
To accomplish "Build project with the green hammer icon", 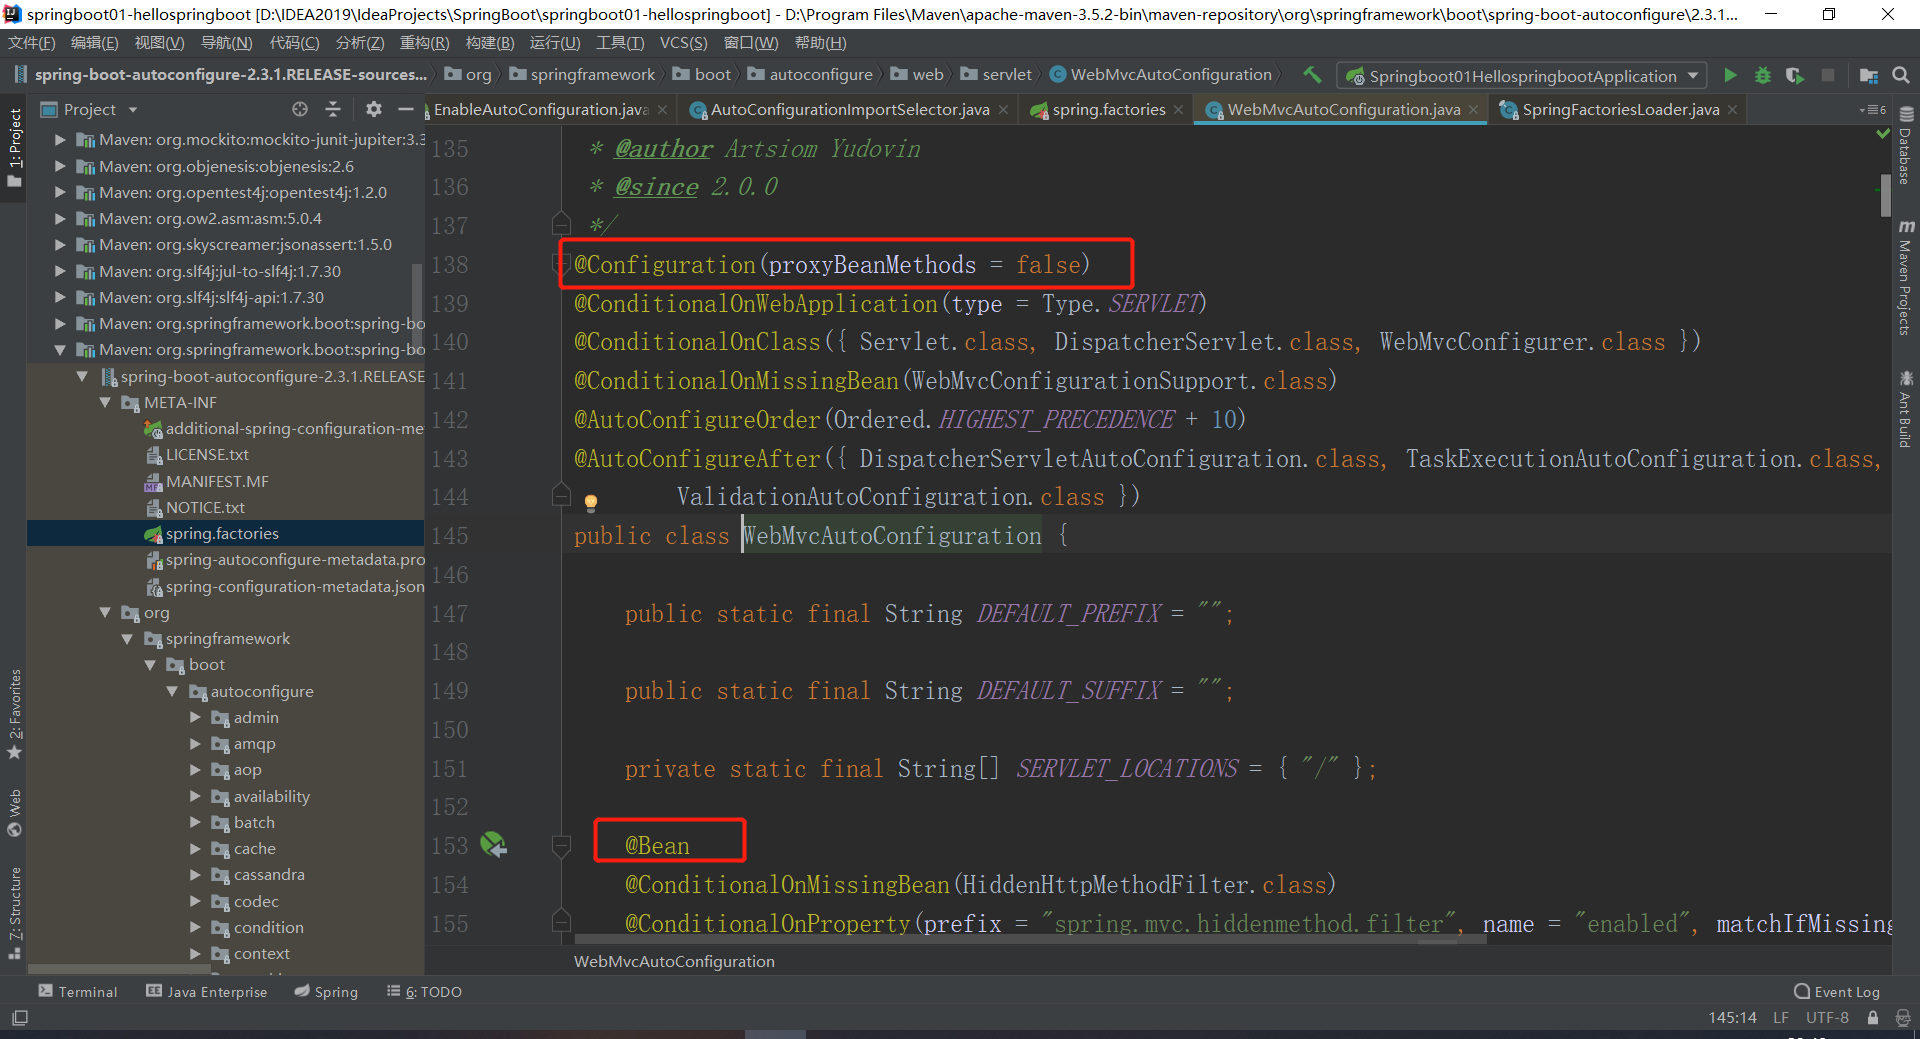I will coord(1312,75).
